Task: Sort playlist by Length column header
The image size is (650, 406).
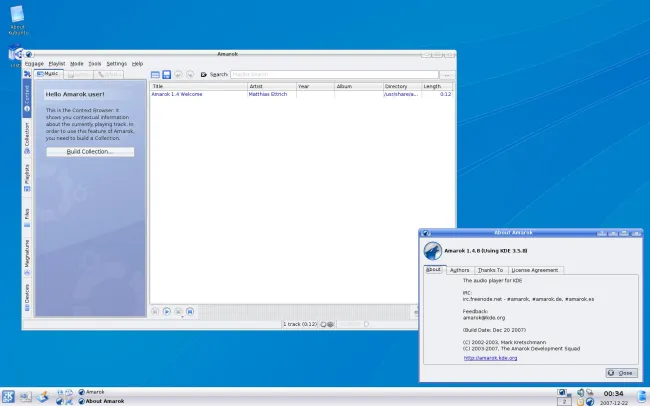Action: tap(437, 86)
